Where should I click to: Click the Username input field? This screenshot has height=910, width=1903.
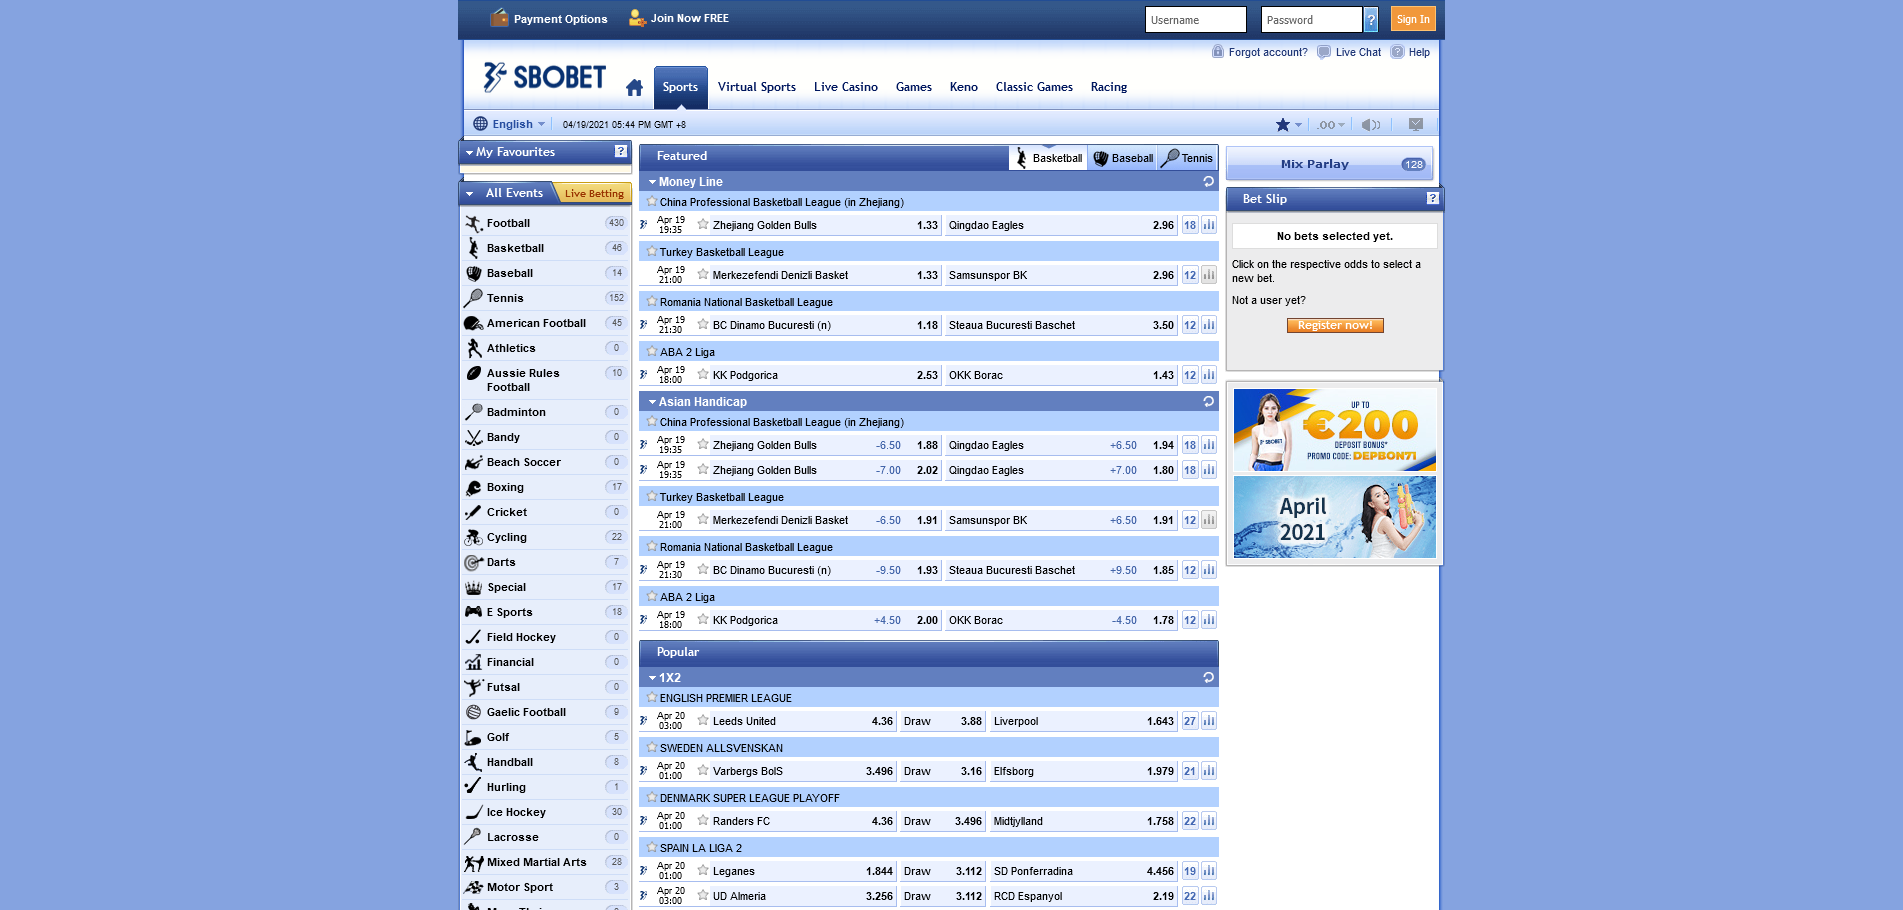click(x=1196, y=19)
